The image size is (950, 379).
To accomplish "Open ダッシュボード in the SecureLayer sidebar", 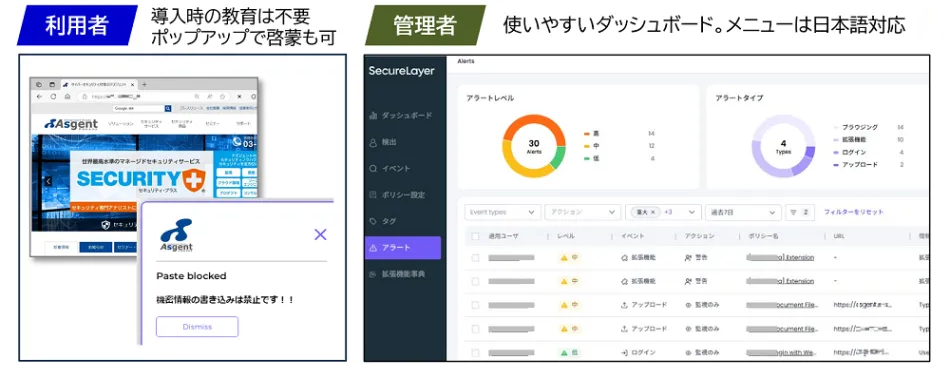I will click(400, 115).
